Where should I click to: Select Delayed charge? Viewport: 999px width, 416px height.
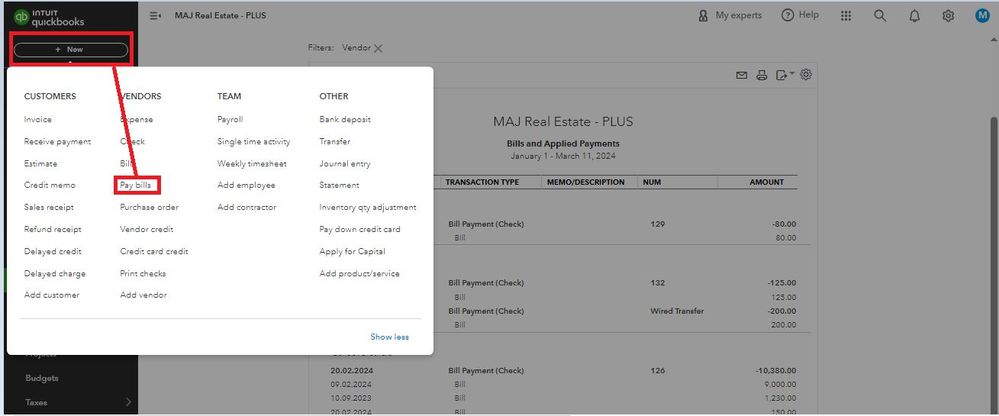[x=55, y=273]
